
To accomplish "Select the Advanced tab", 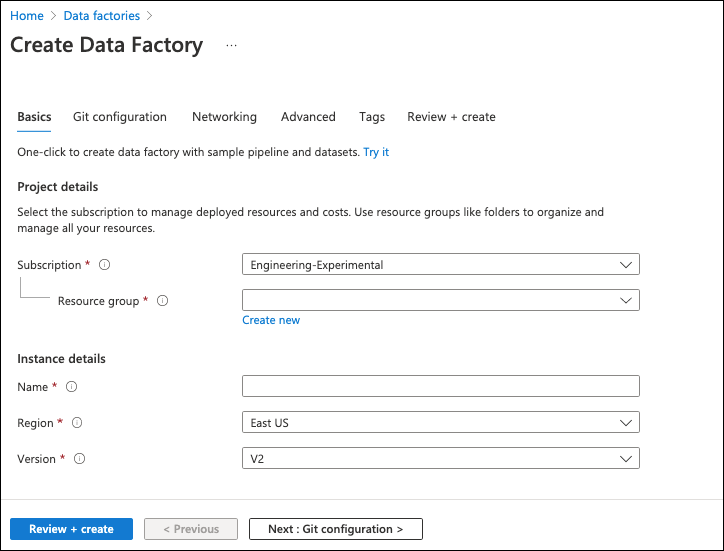I will pyautogui.click(x=308, y=117).
